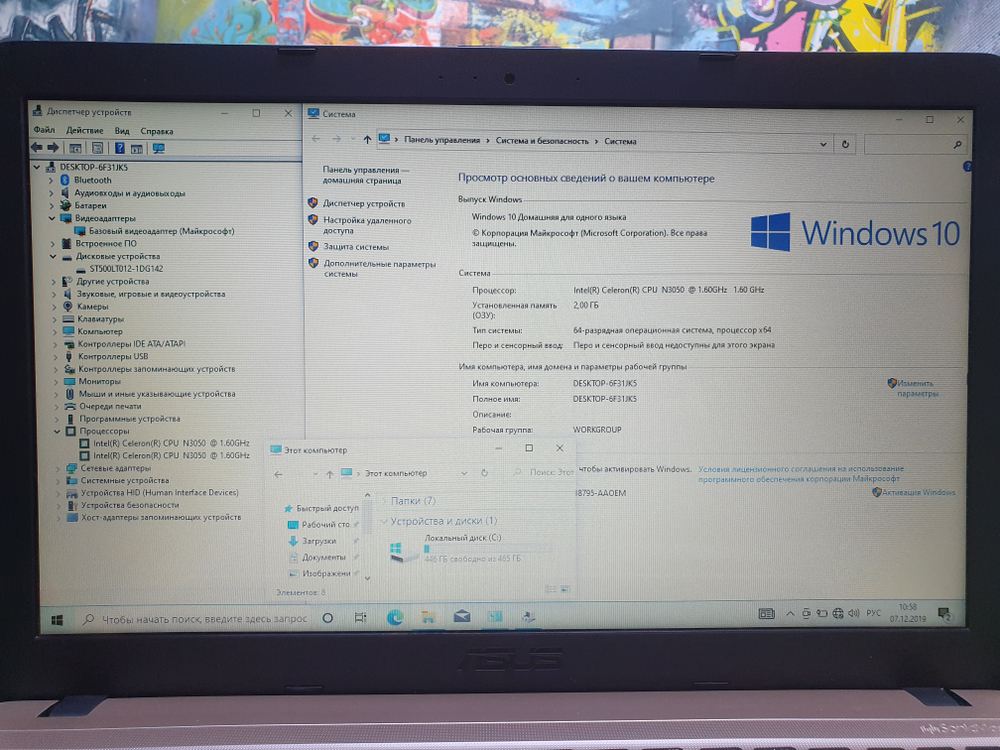1000x750 pixels.
Task: Click the Forward arrow in Device Manager toolbar
Action: pyautogui.click(x=53, y=147)
